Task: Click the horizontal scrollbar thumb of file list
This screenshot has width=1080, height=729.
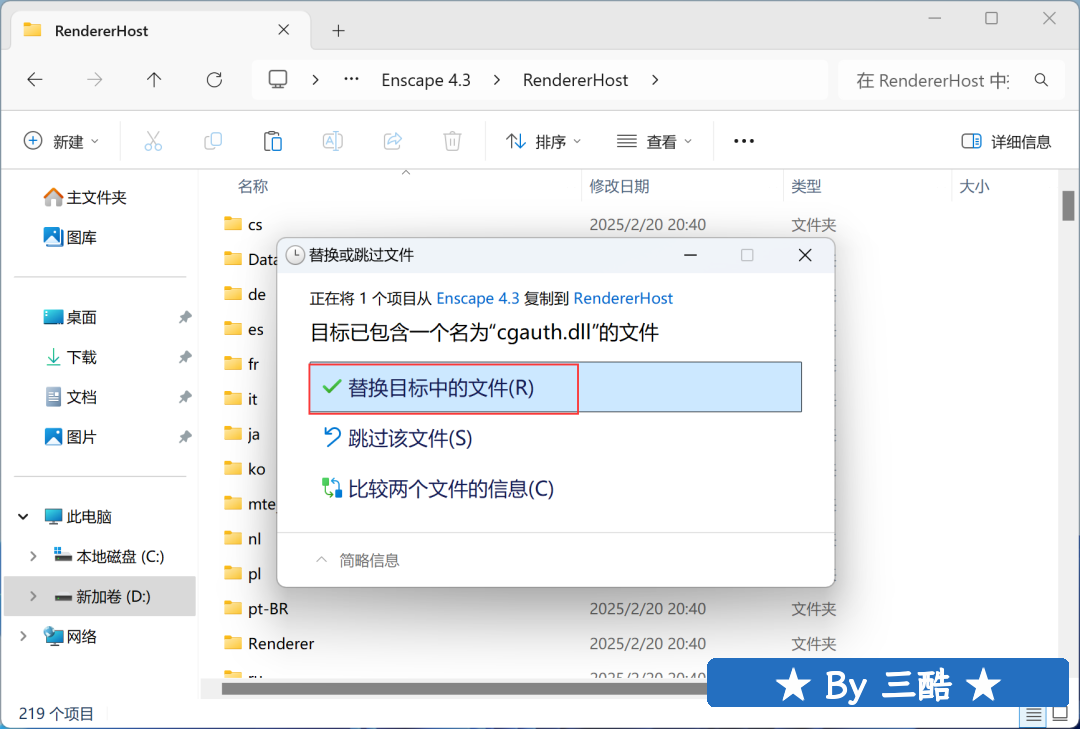Action: 464,688
